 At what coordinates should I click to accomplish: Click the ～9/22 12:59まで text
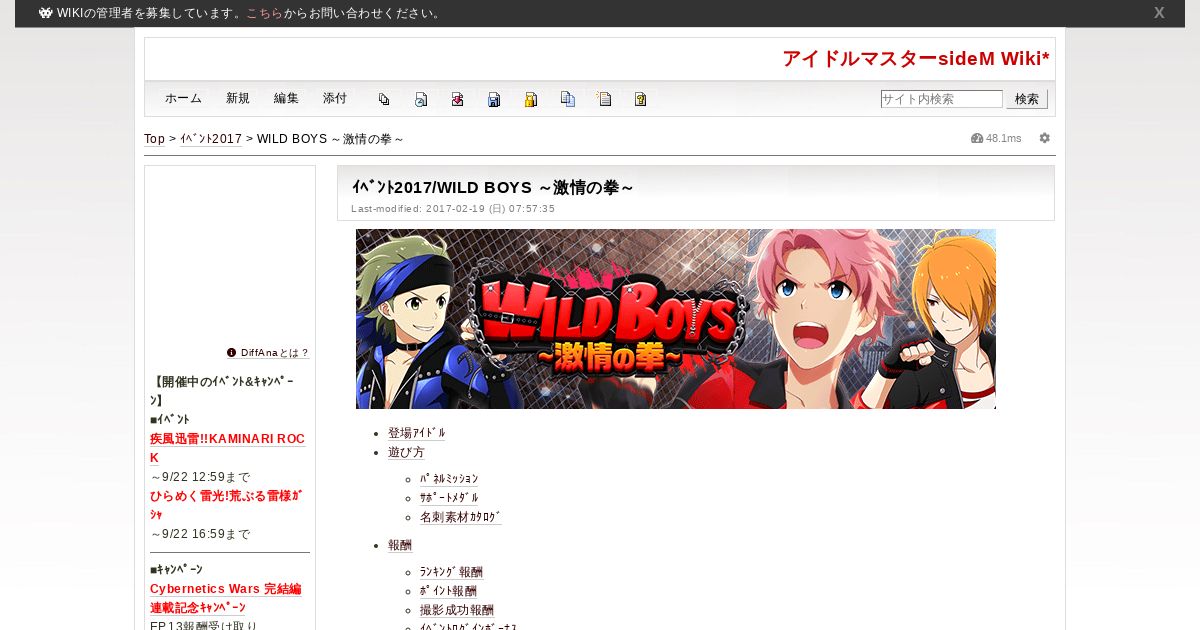[200, 477]
